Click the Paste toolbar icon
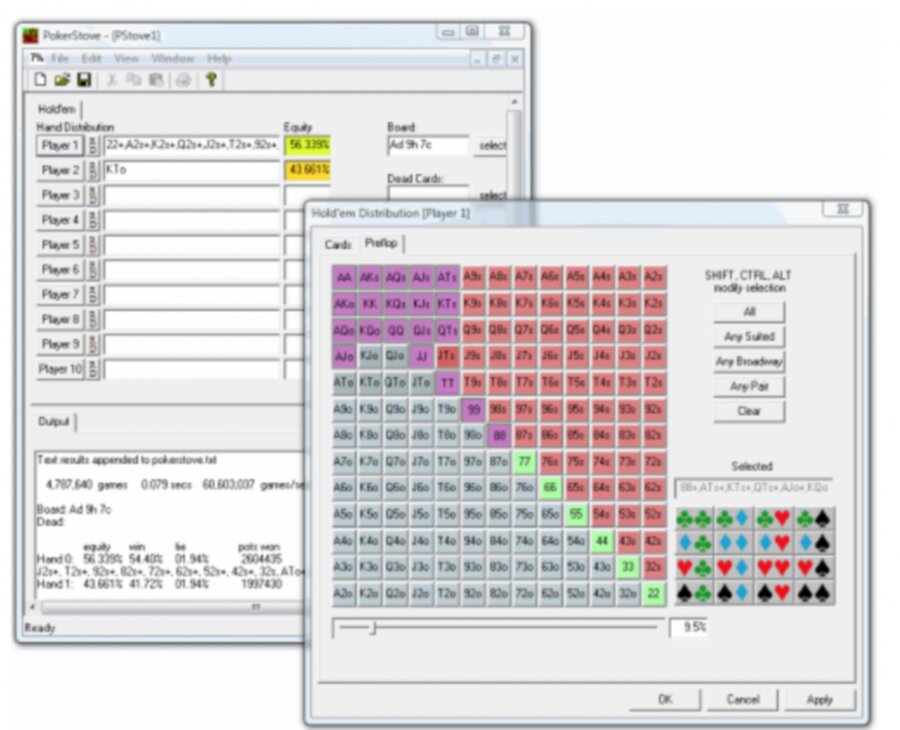900x730 pixels. 157,78
